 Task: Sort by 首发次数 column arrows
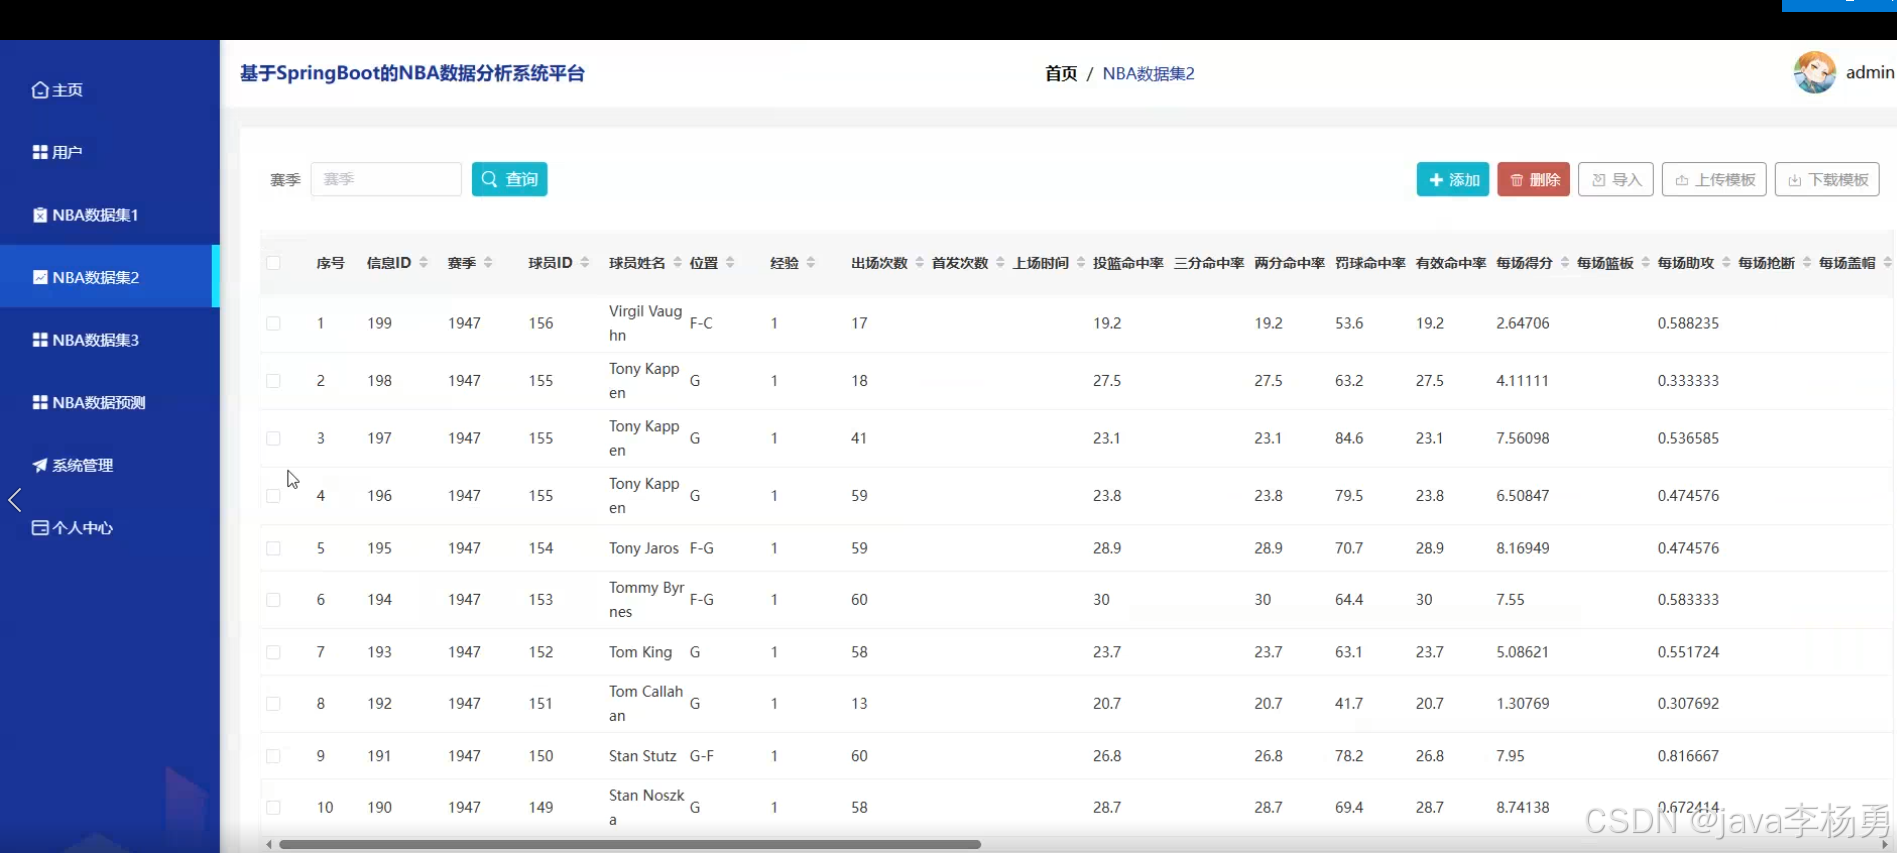1000,263
